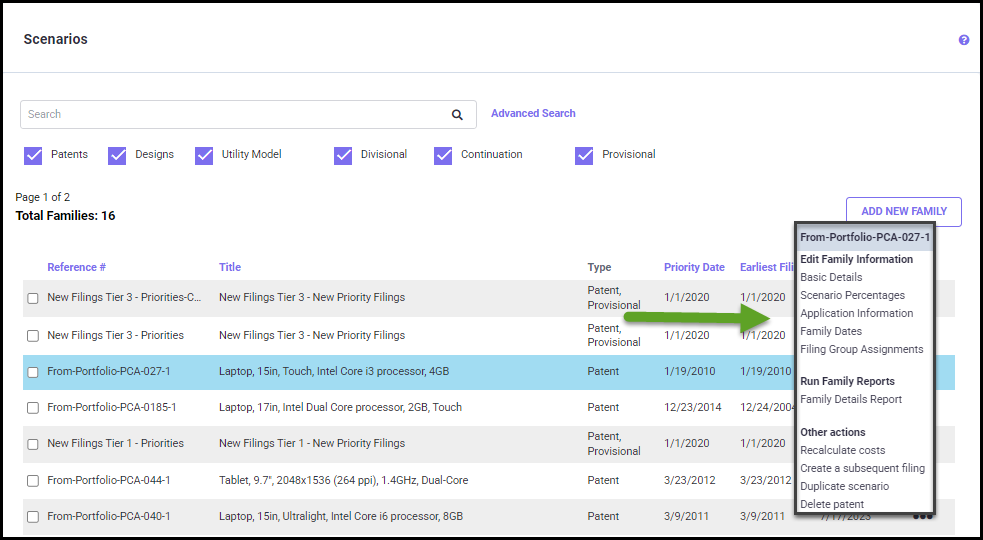Open the Advanced Search link
The width and height of the screenshot is (983, 540).
click(x=533, y=114)
